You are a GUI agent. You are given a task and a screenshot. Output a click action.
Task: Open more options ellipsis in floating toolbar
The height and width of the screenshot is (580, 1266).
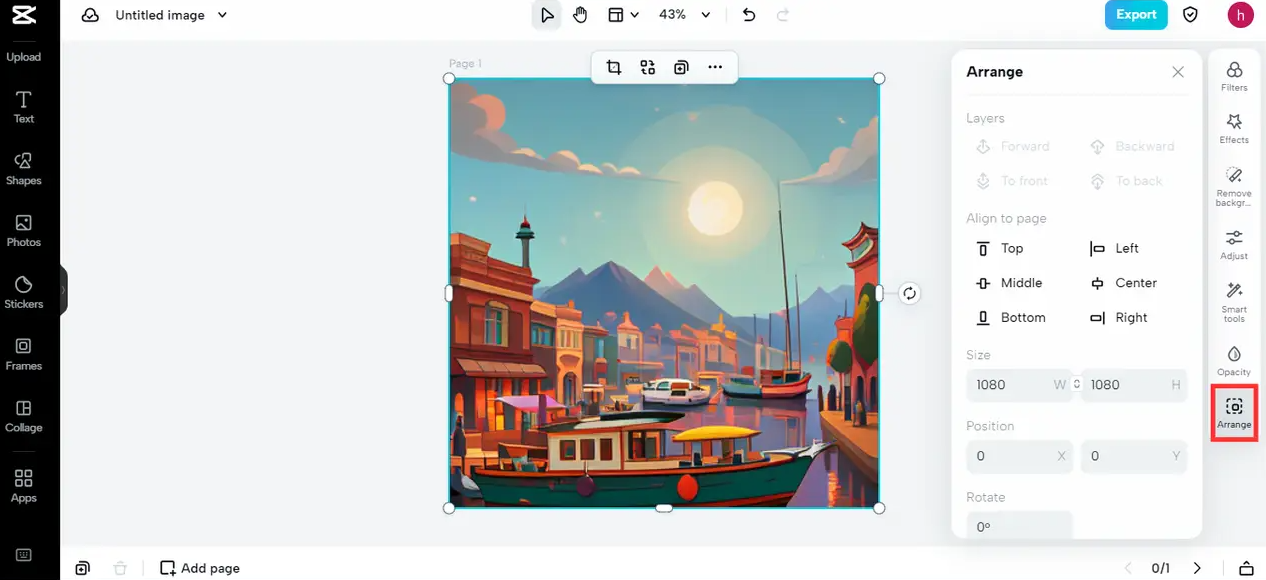pos(715,67)
